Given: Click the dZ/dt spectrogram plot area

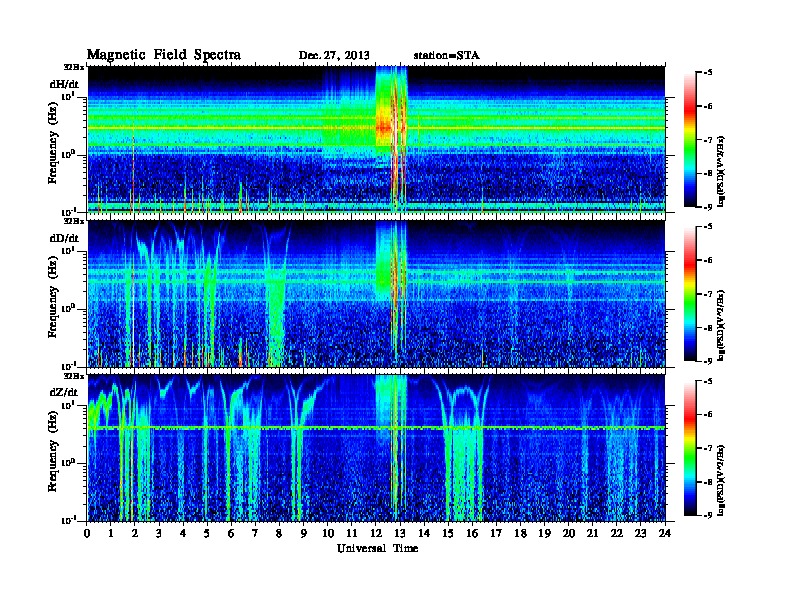Looking at the screenshot, I should pos(376,448).
